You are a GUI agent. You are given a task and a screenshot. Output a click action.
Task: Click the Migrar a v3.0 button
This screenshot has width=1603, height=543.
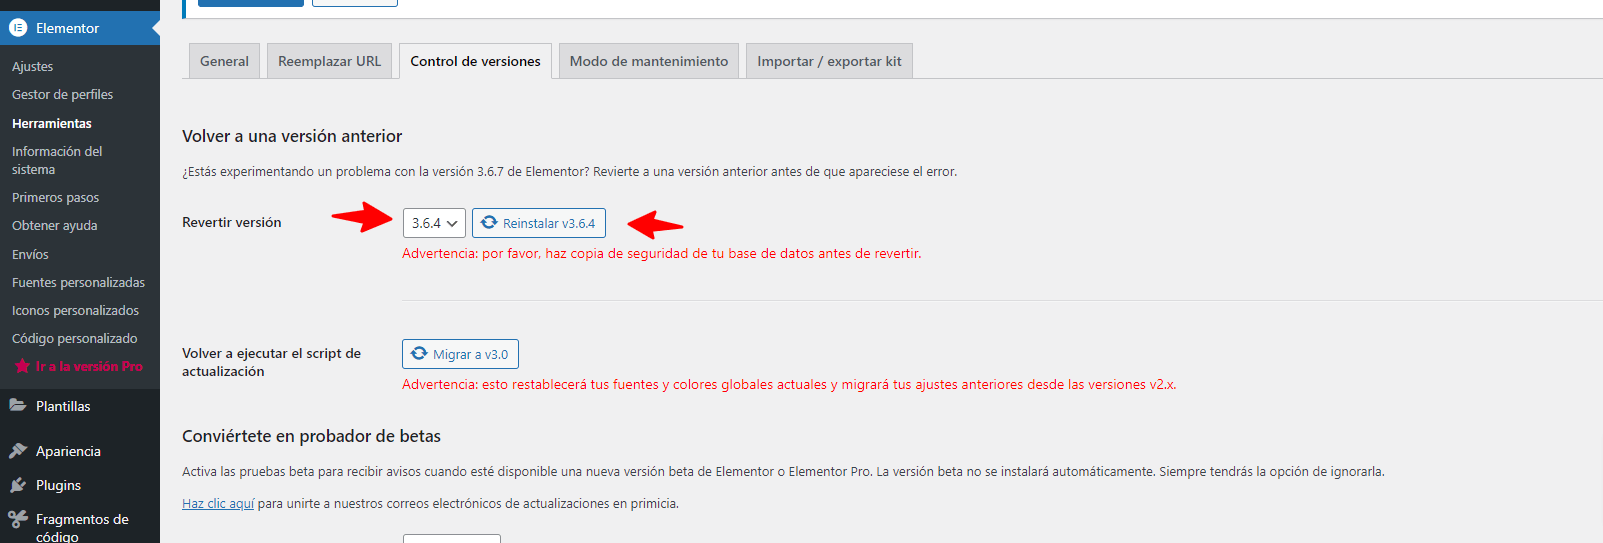tap(460, 354)
